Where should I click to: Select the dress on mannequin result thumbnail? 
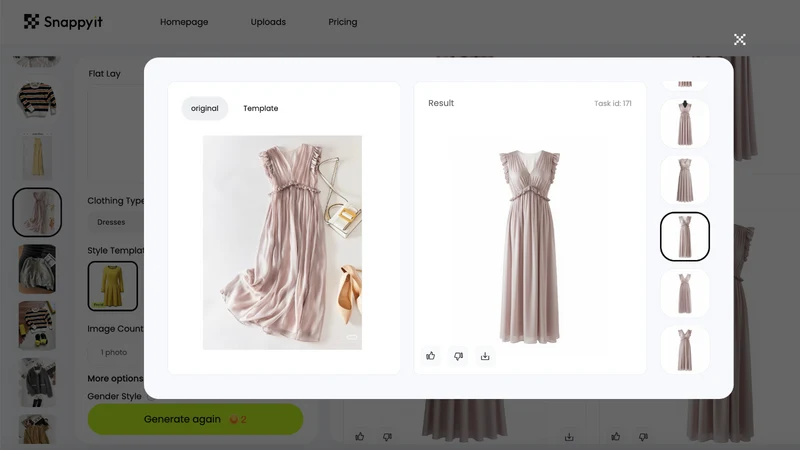coord(685,123)
